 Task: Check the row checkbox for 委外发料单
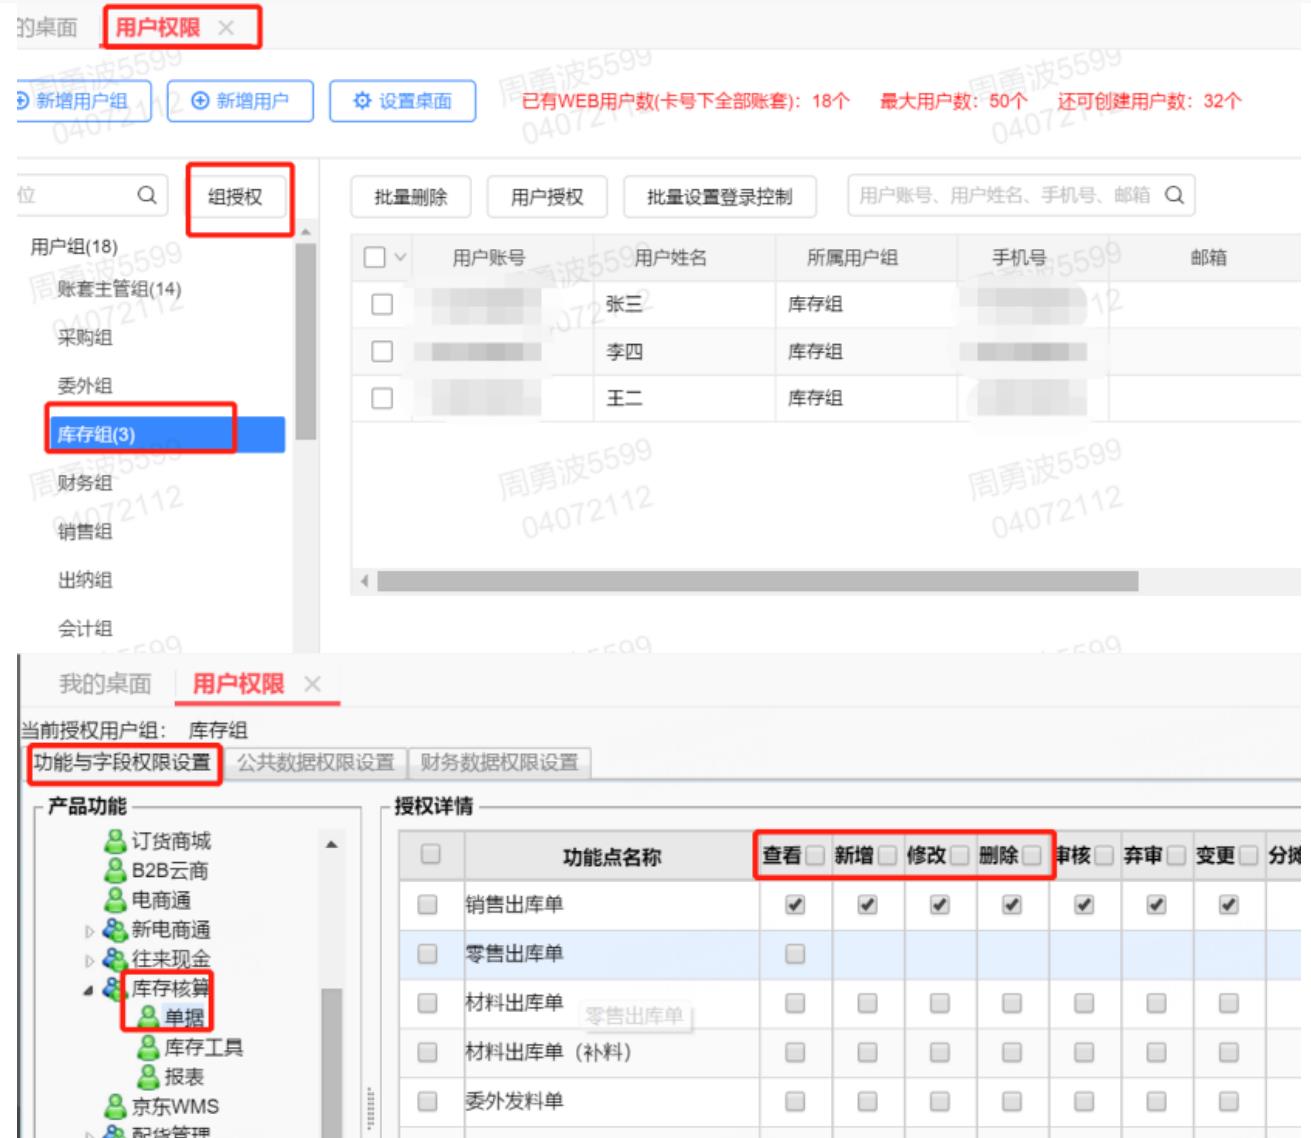(428, 1101)
